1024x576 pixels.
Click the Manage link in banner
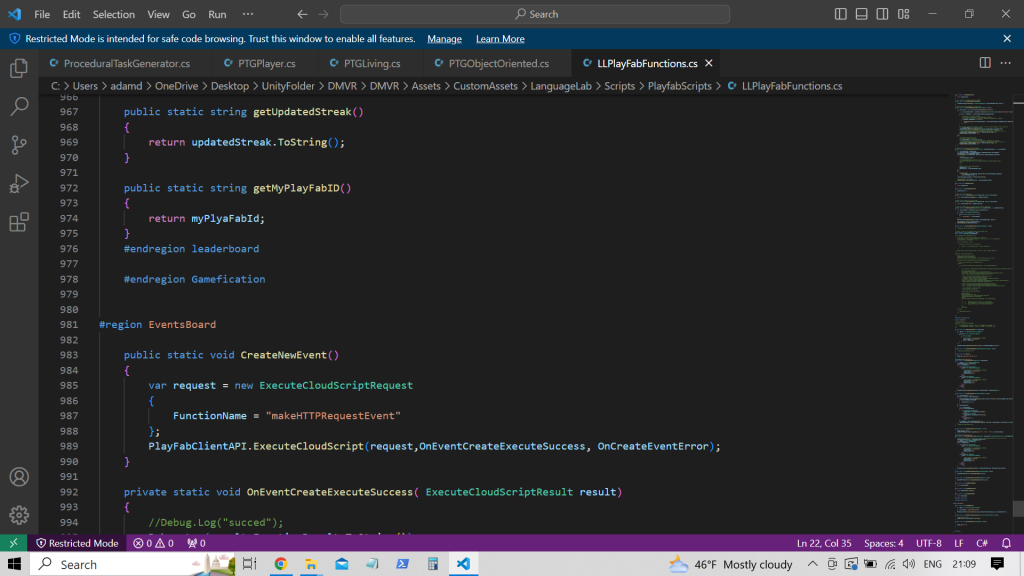(x=444, y=39)
